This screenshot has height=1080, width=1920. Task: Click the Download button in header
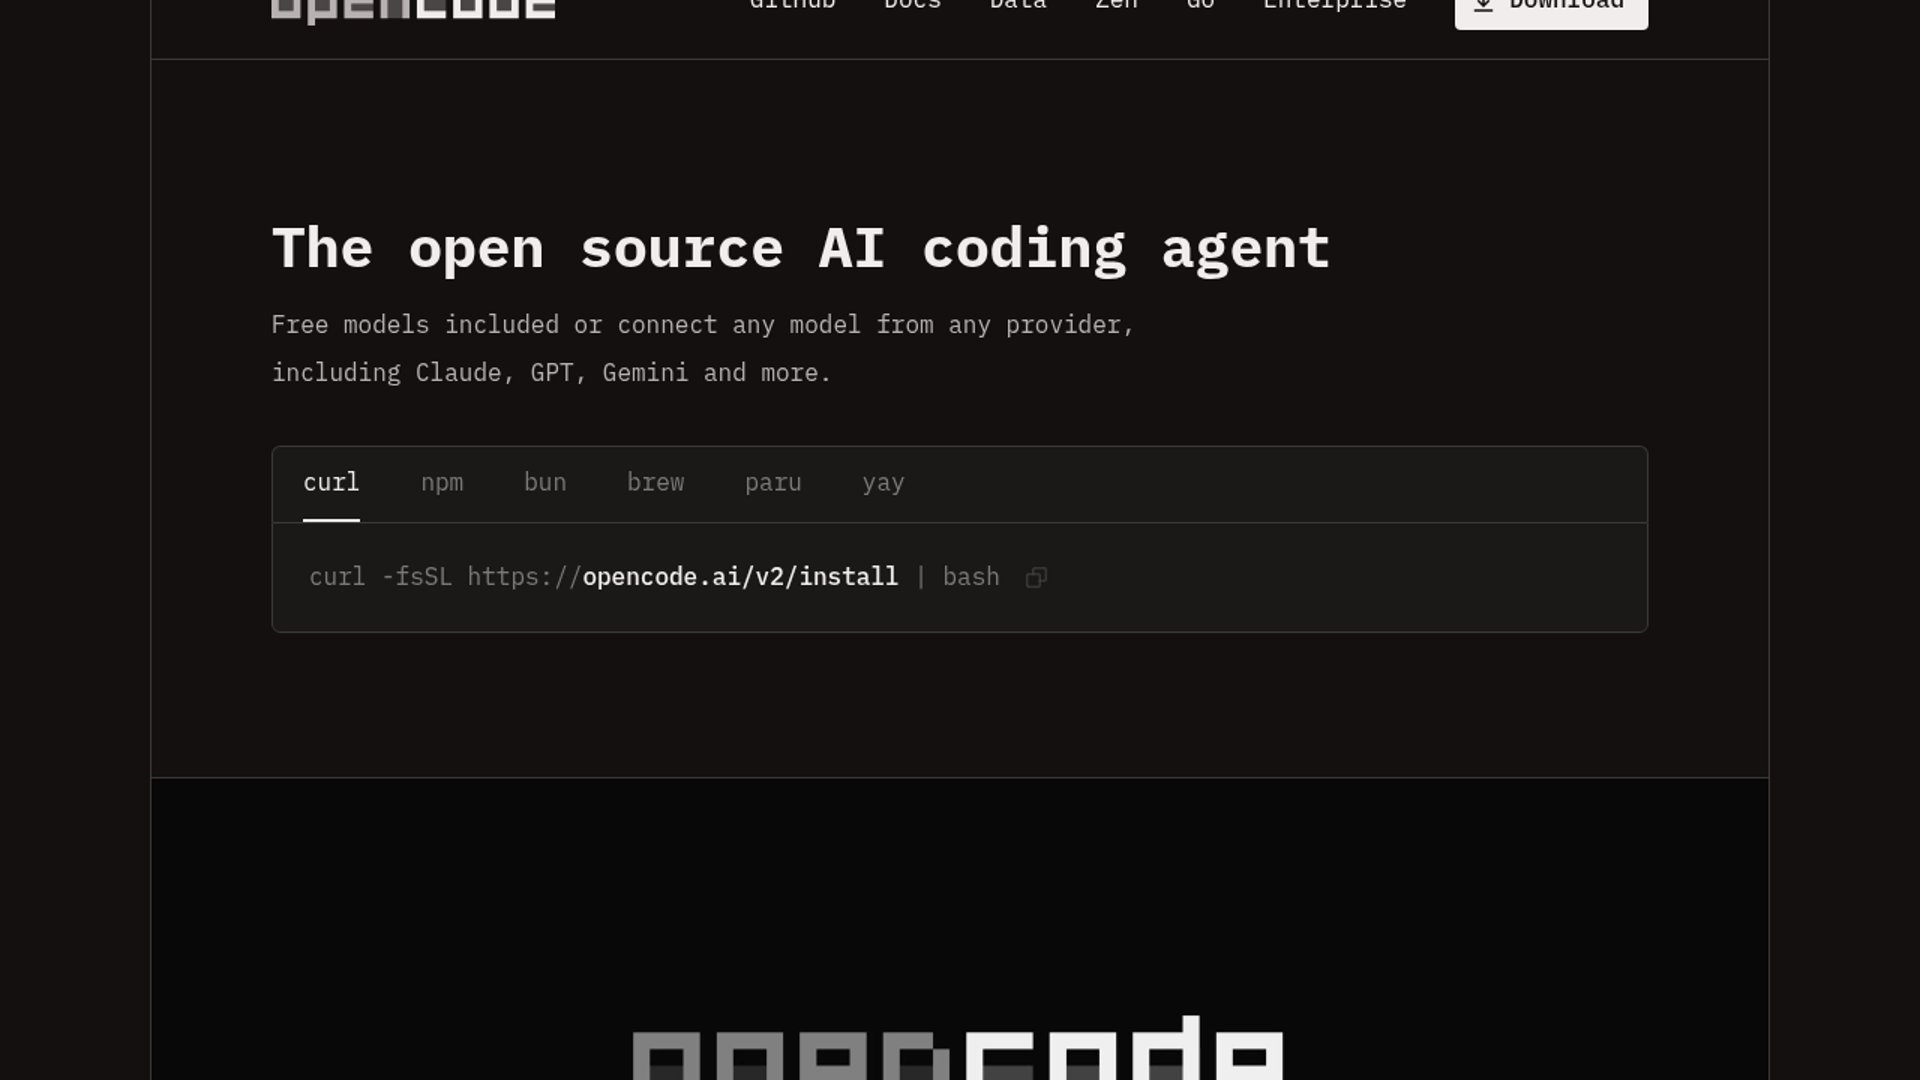tap(1551, 8)
